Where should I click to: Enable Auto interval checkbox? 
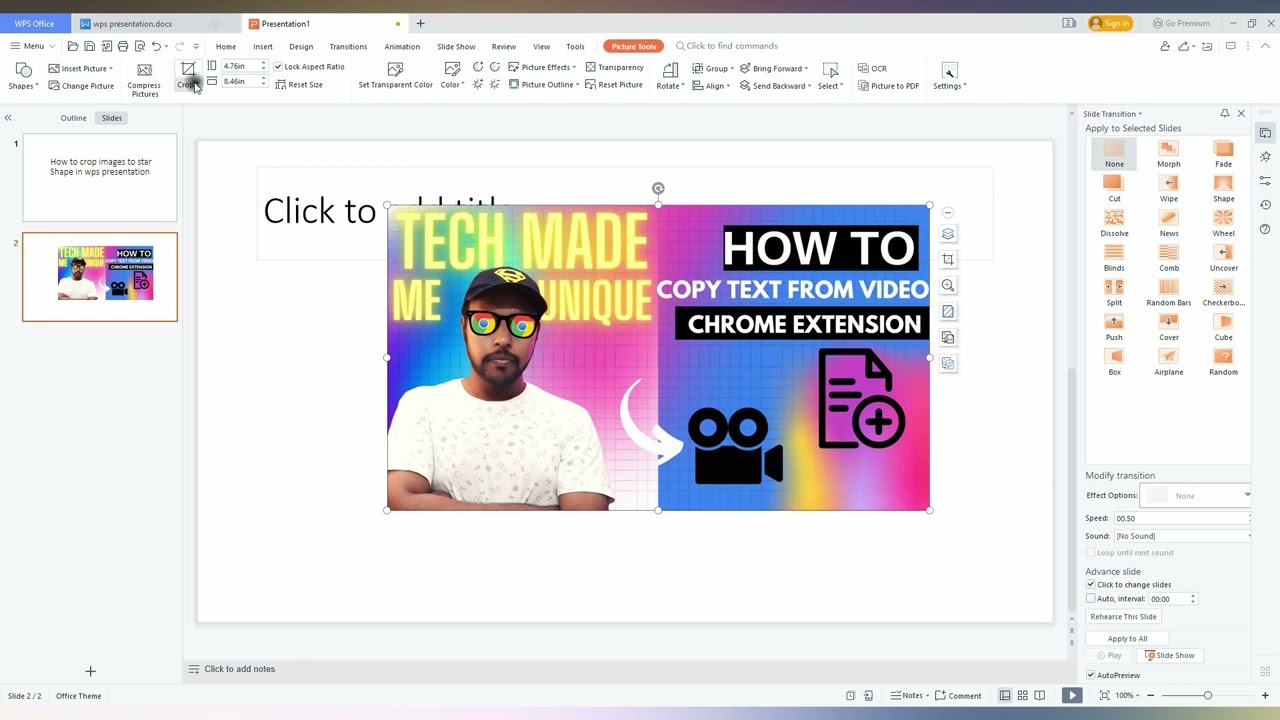[1091, 598]
